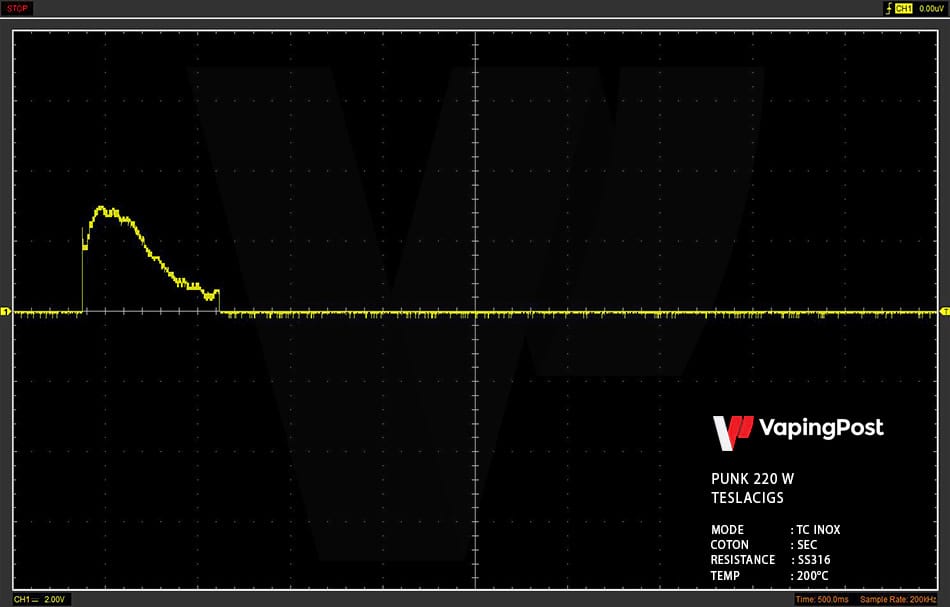Click the trigger level T marker on right edge
Screen dimensions: 950x607
tap(945, 311)
